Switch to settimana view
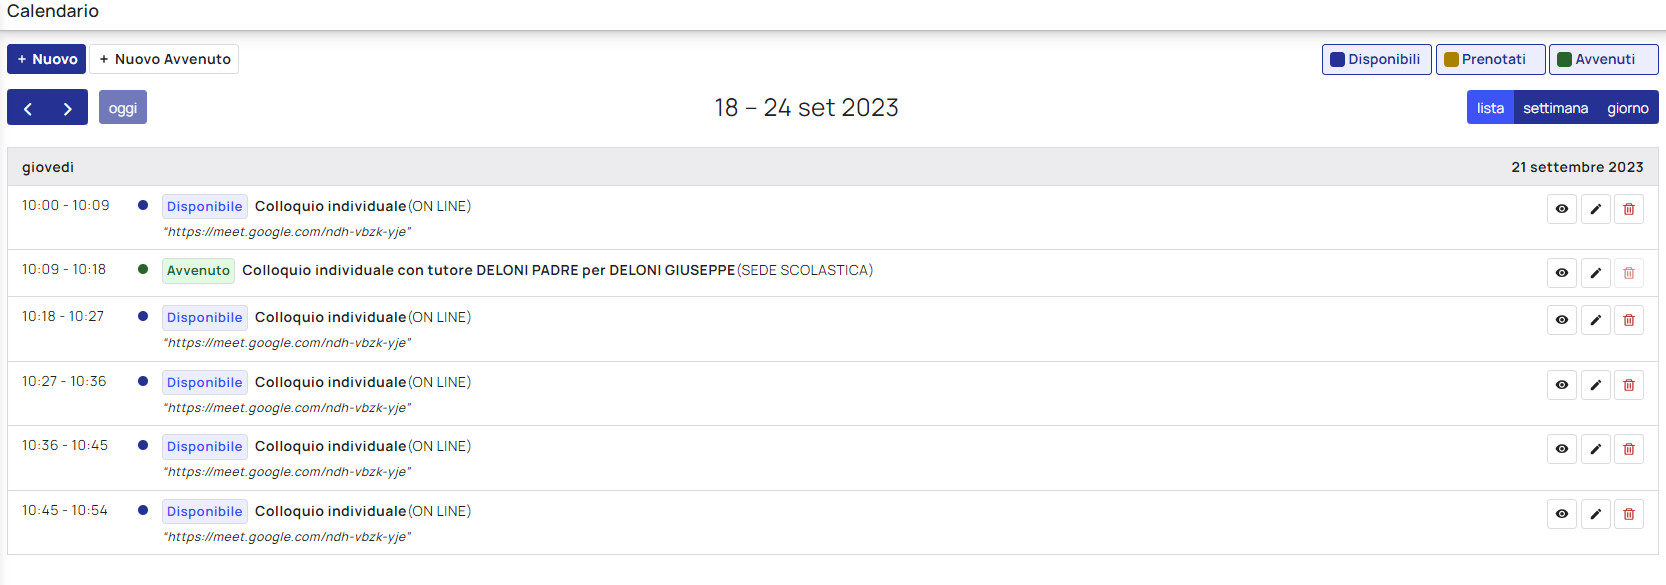The height and width of the screenshot is (585, 1666). click(1555, 108)
